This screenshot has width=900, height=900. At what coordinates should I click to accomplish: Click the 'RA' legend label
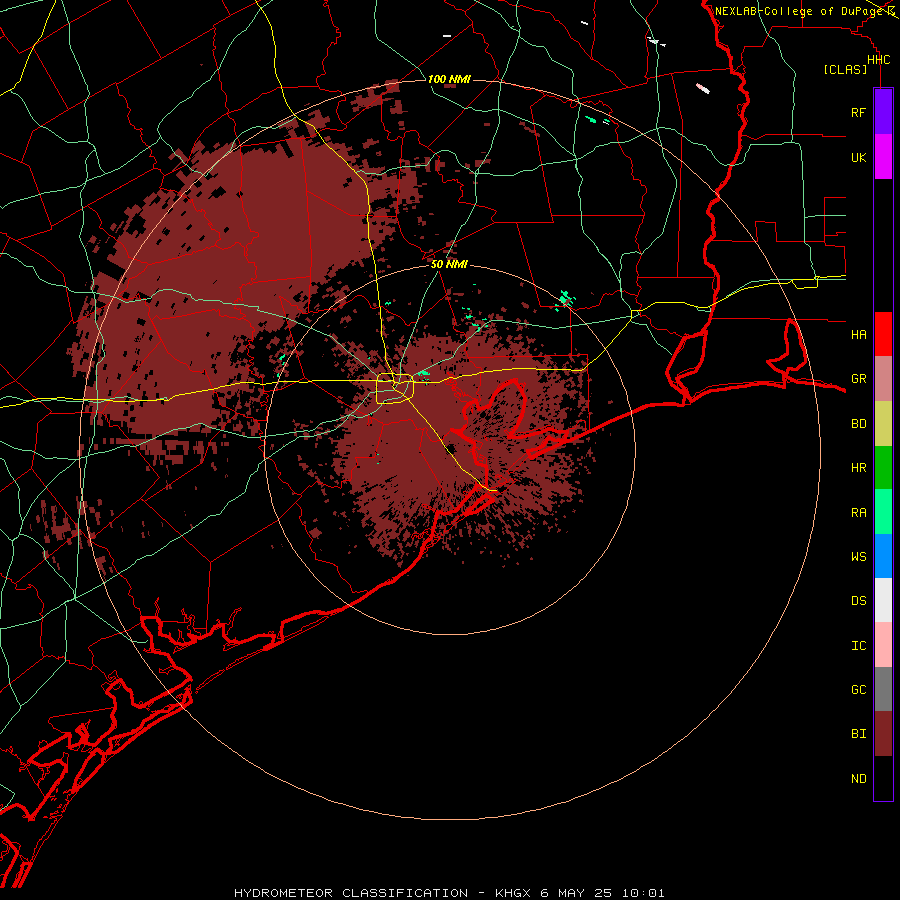[858, 513]
